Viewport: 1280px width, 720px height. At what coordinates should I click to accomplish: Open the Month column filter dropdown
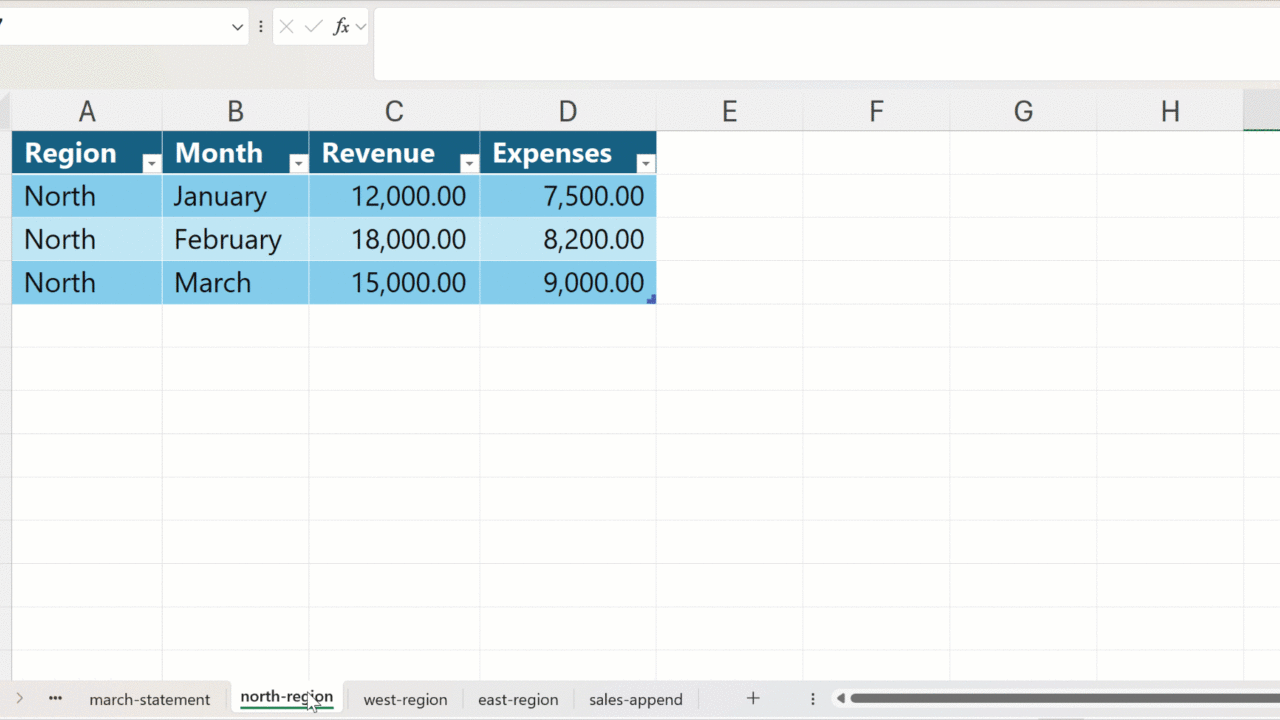click(x=298, y=164)
